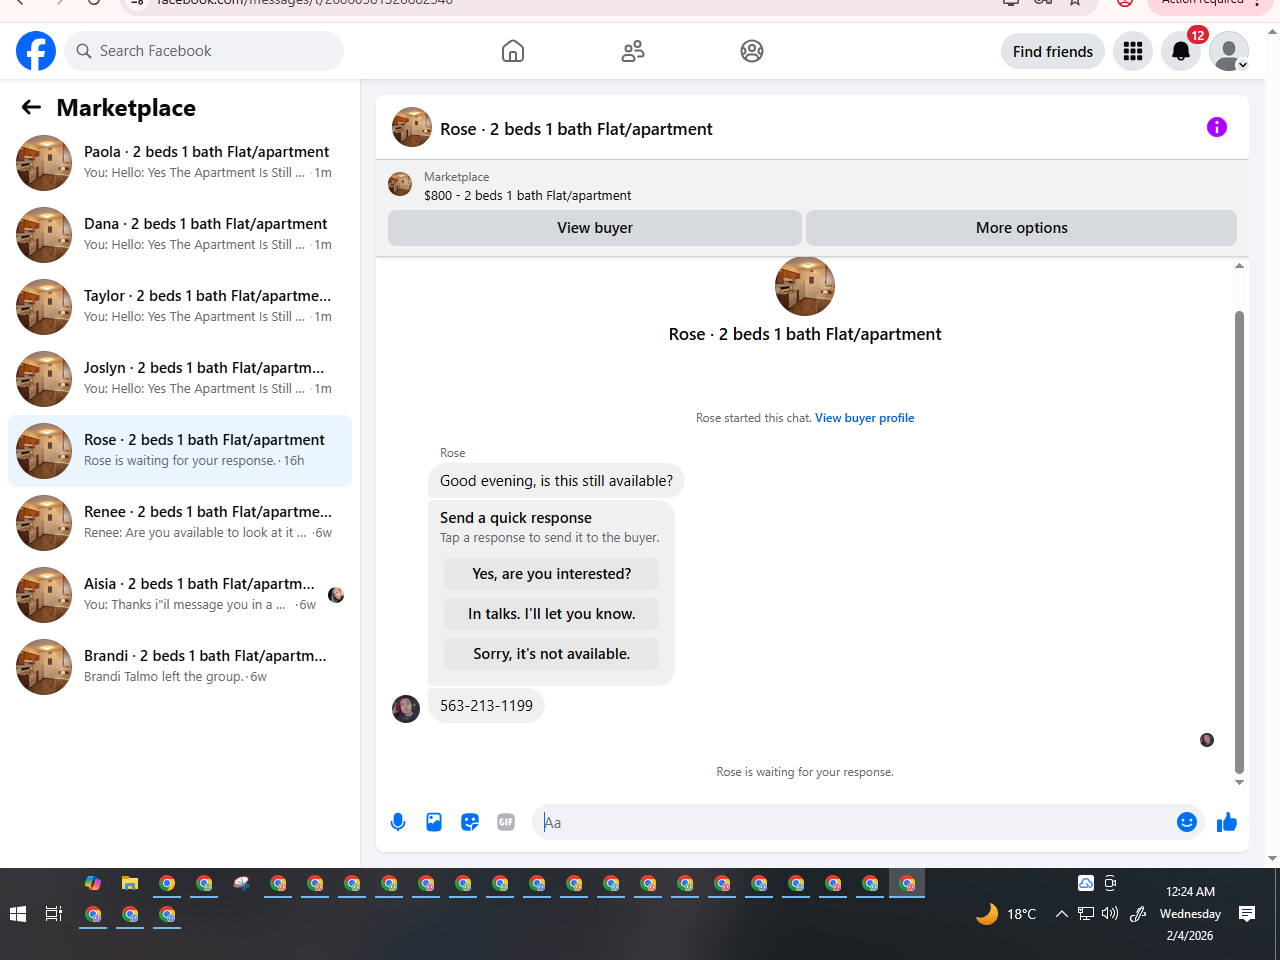The height and width of the screenshot is (960, 1280).
Task: Pick a GIF using the GIF icon
Action: coord(506,822)
